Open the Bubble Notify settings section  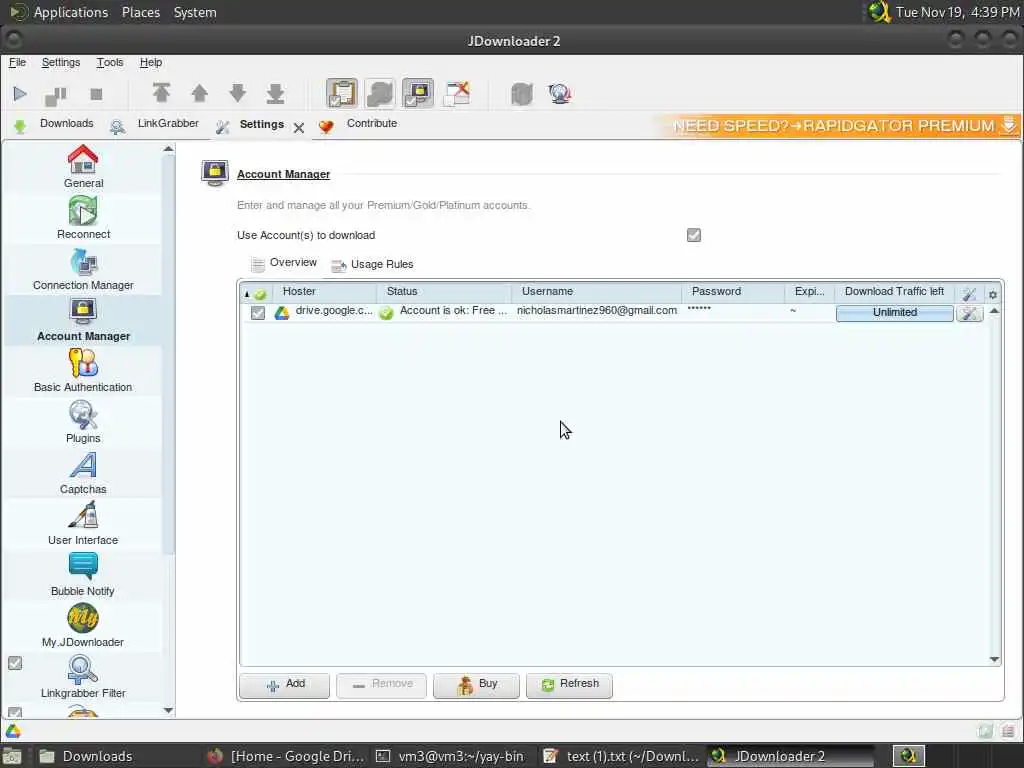83,575
